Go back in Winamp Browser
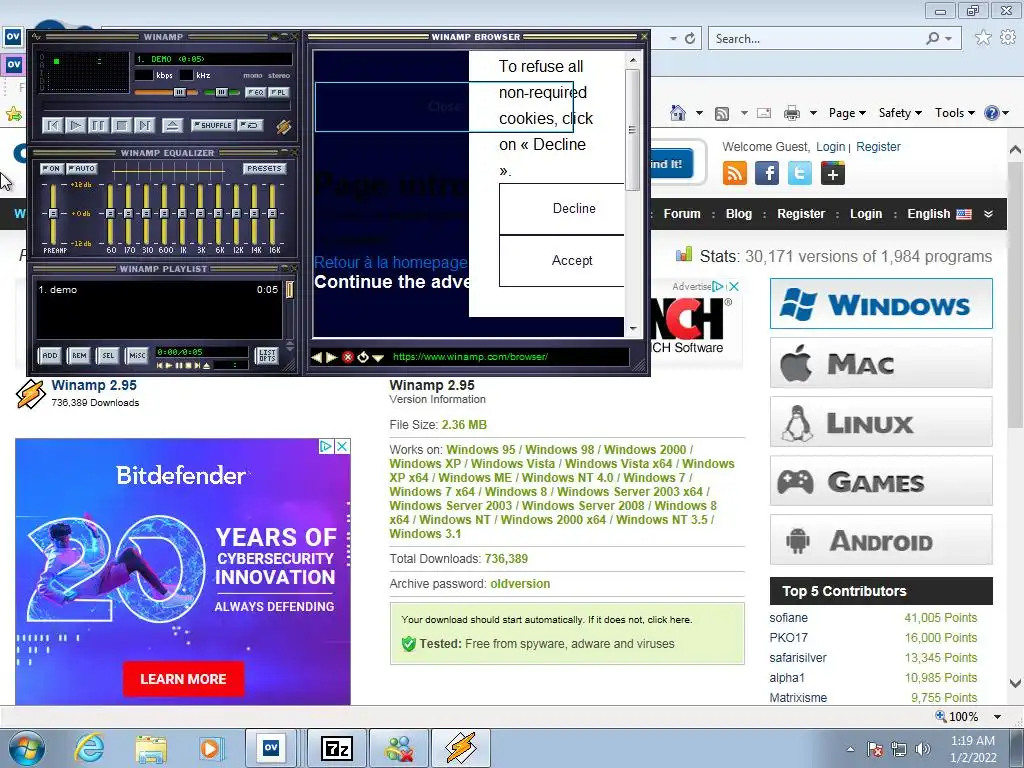This screenshot has width=1024, height=768. 317,357
